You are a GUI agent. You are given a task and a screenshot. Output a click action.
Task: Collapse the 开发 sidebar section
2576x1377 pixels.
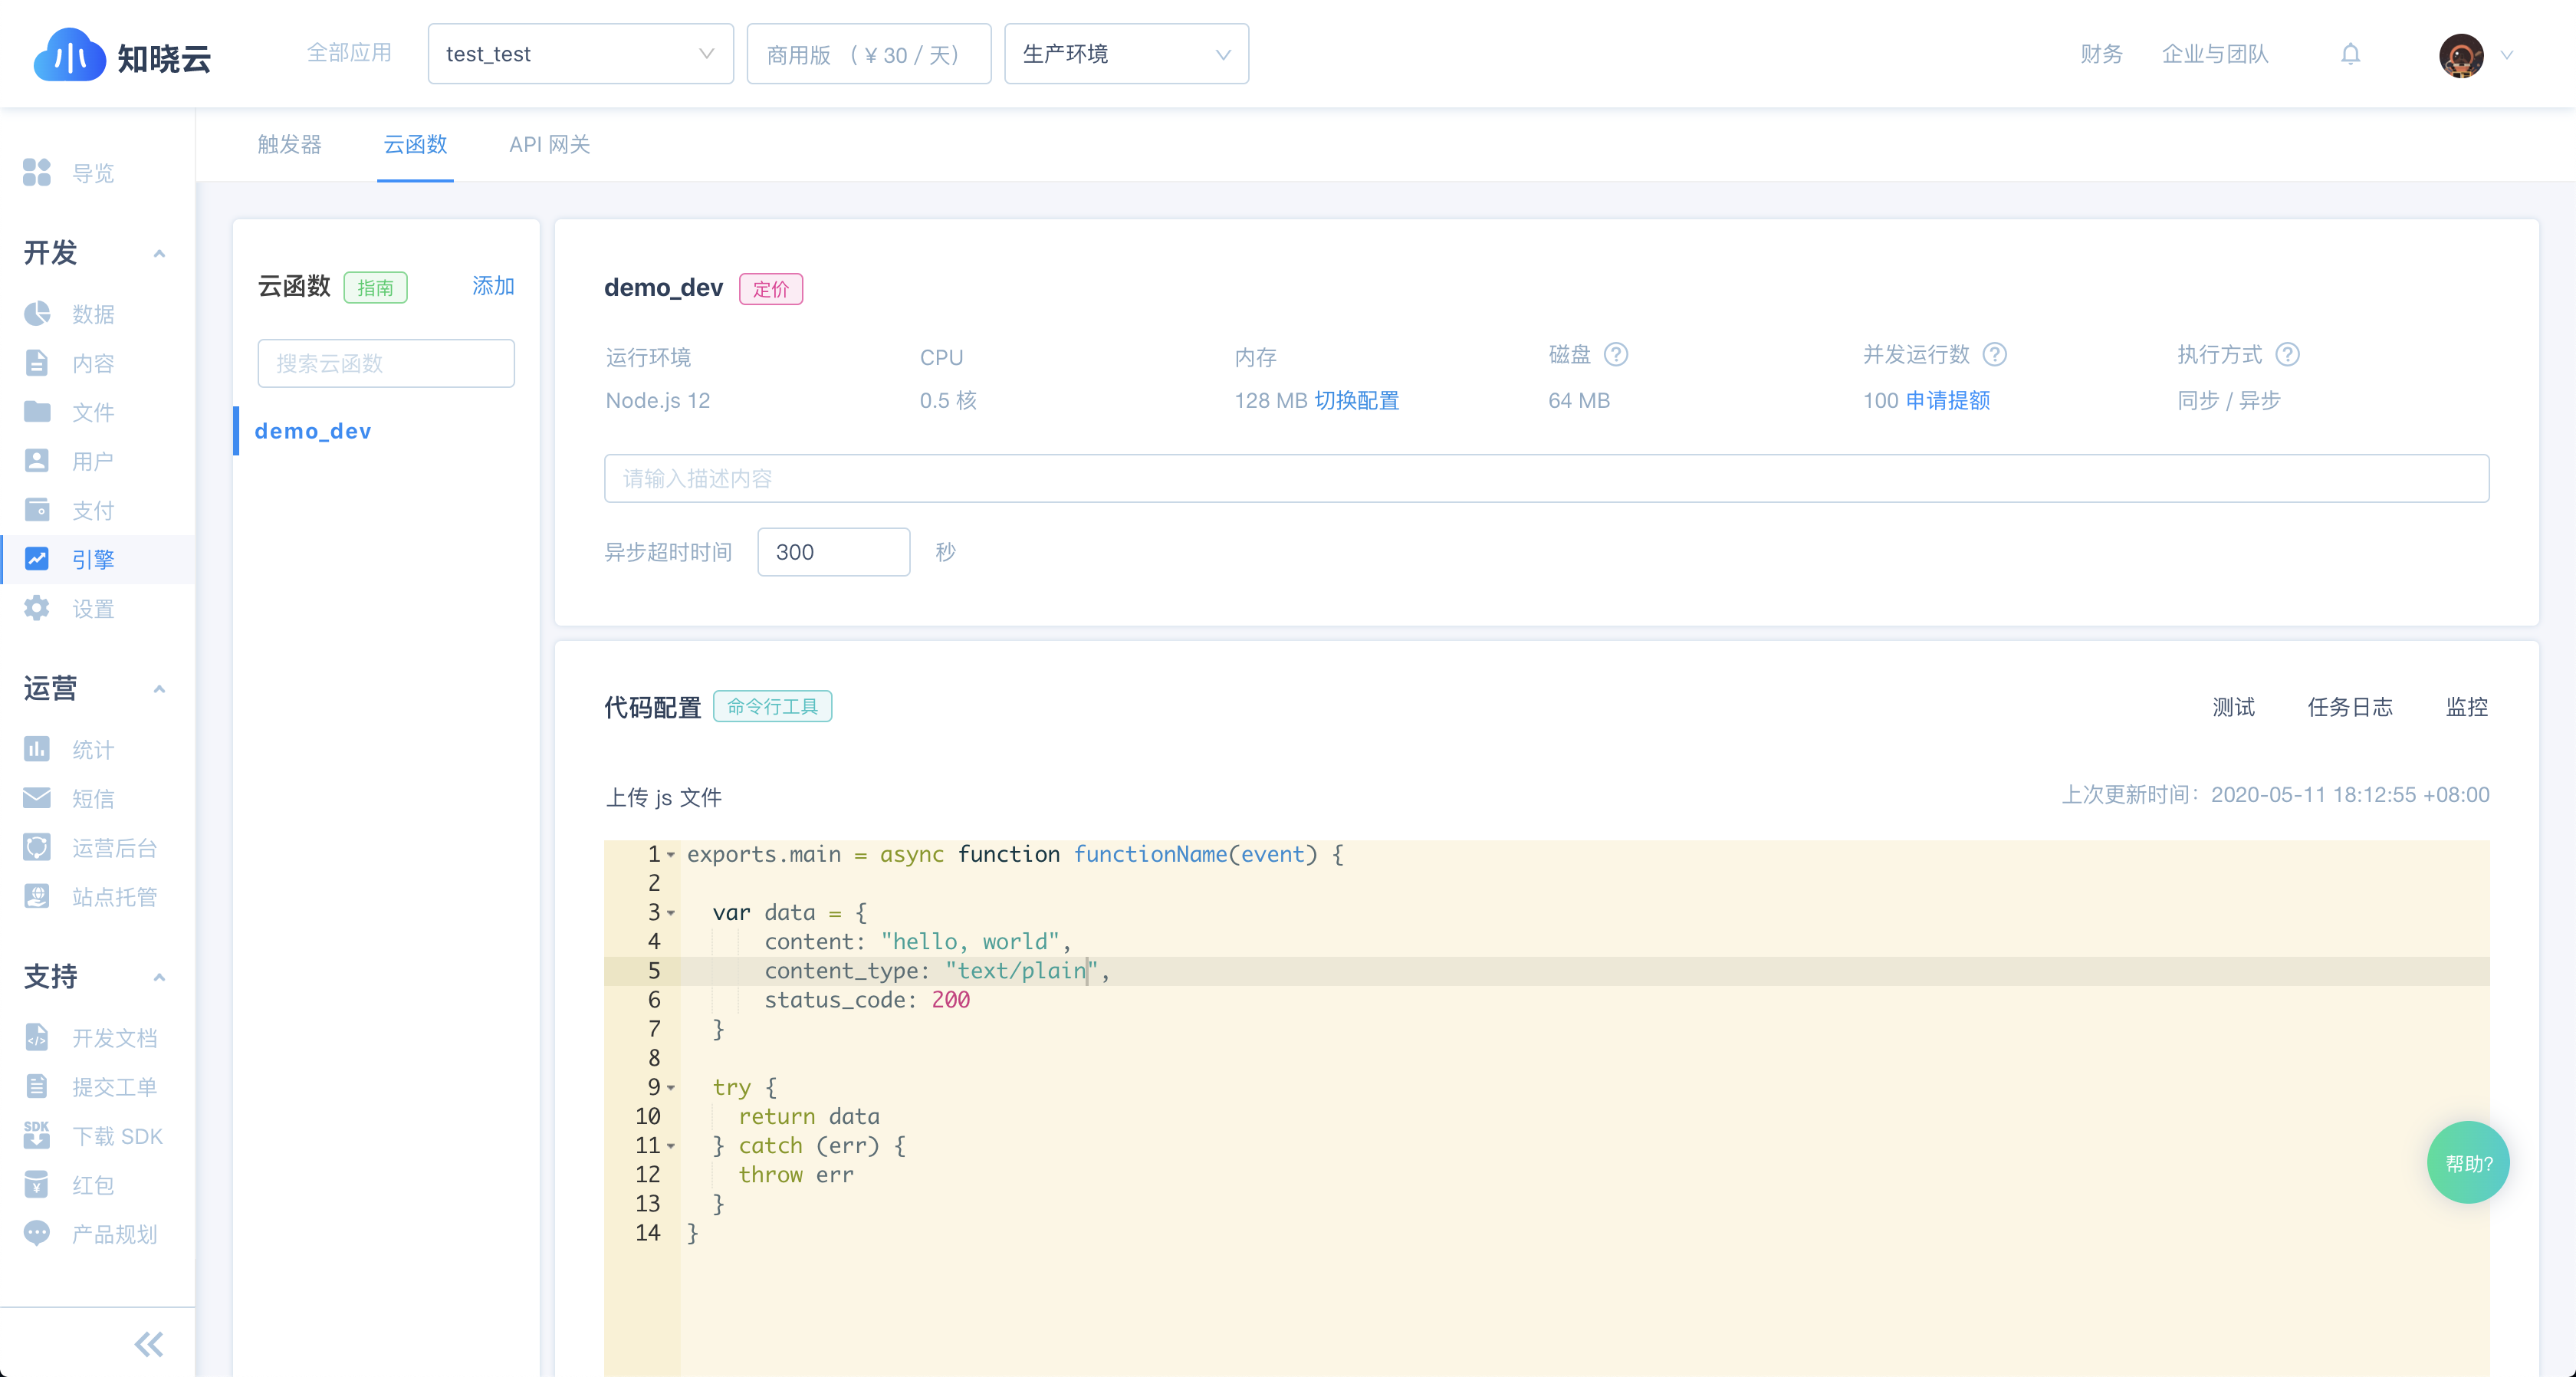[x=159, y=253]
